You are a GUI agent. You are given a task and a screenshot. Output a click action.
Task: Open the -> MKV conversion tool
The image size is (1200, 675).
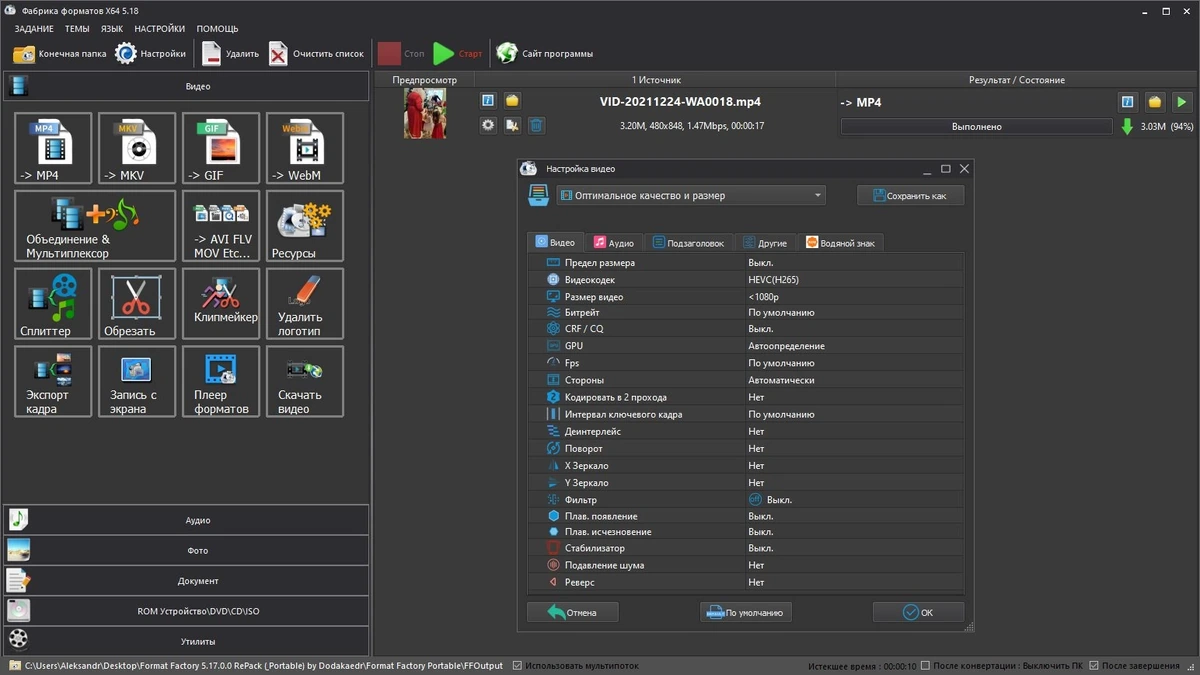(x=137, y=148)
